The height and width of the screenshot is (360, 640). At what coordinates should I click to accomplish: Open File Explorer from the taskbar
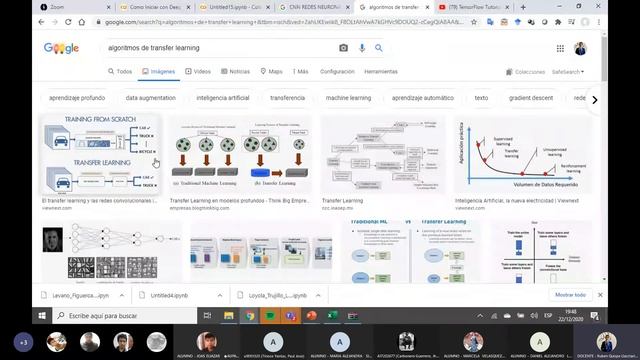coord(229,316)
